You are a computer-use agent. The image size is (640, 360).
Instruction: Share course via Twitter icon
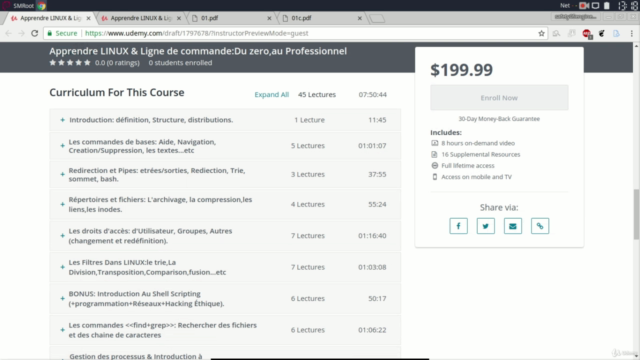click(x=486, y=226)
